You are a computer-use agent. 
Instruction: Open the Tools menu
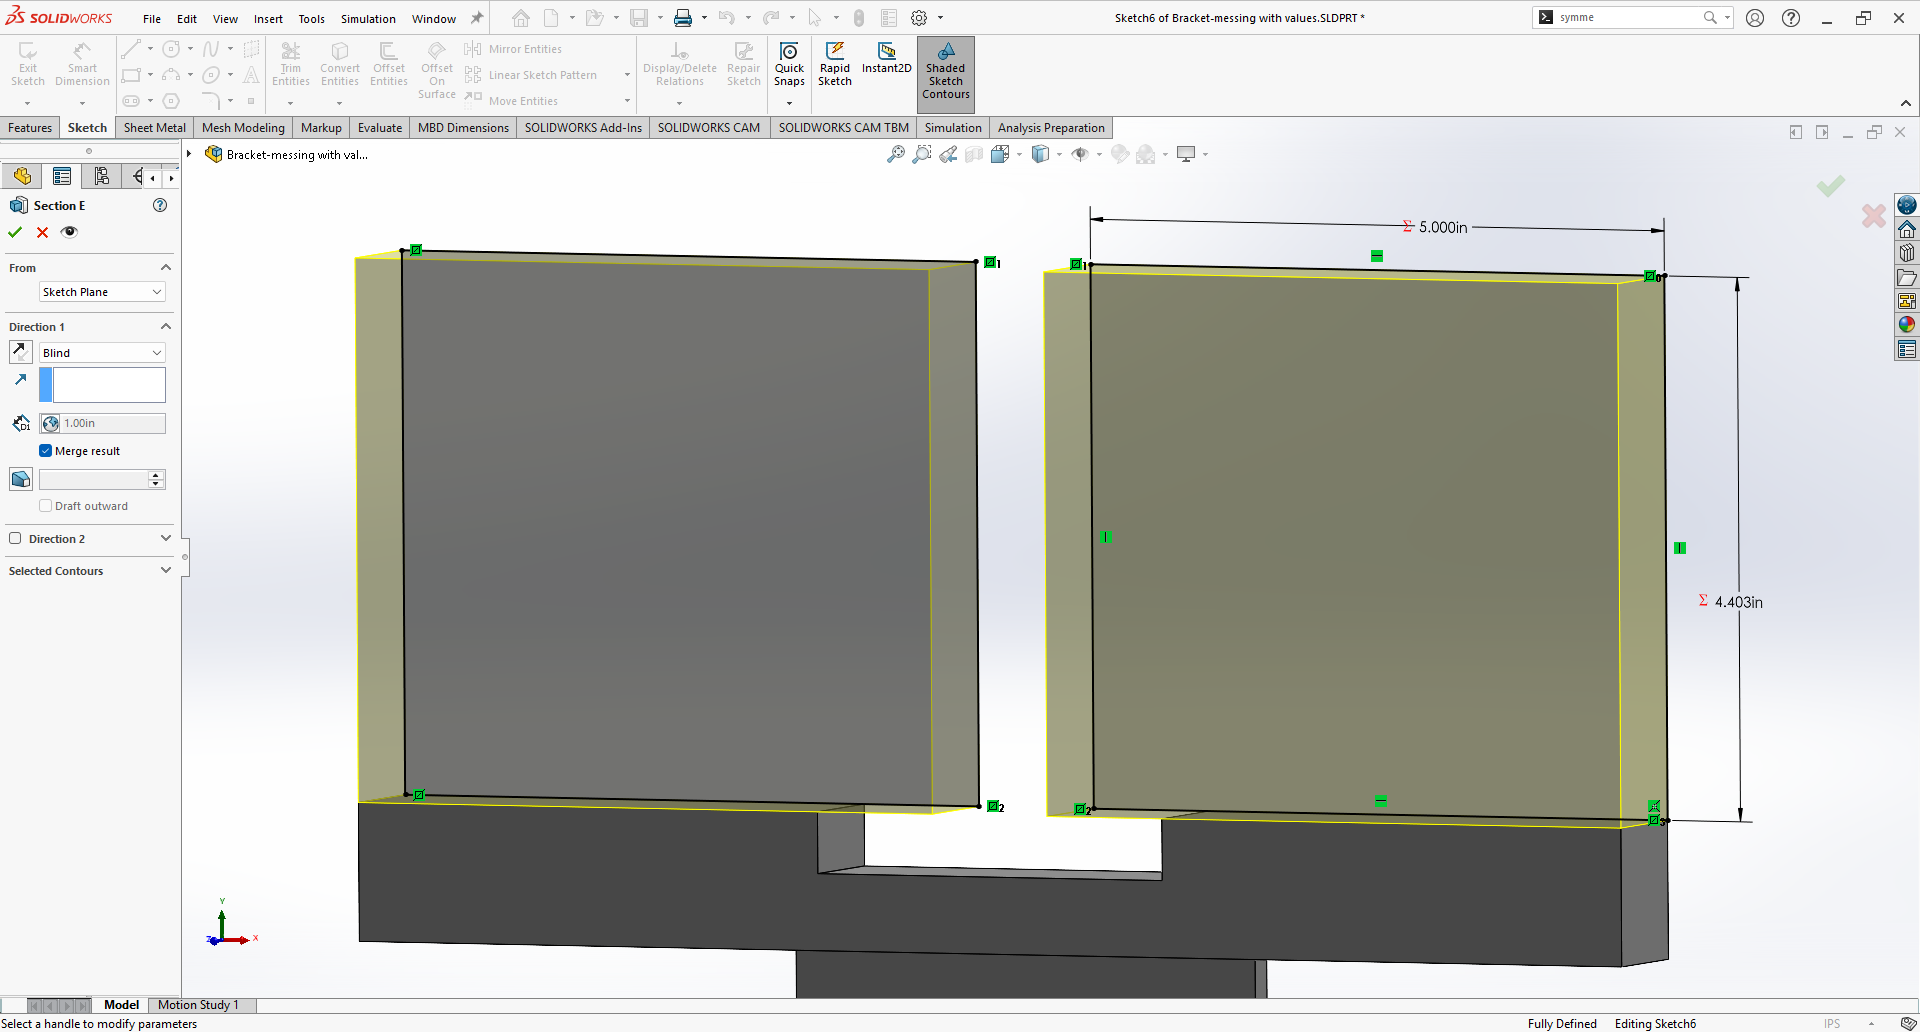(311, 19)
